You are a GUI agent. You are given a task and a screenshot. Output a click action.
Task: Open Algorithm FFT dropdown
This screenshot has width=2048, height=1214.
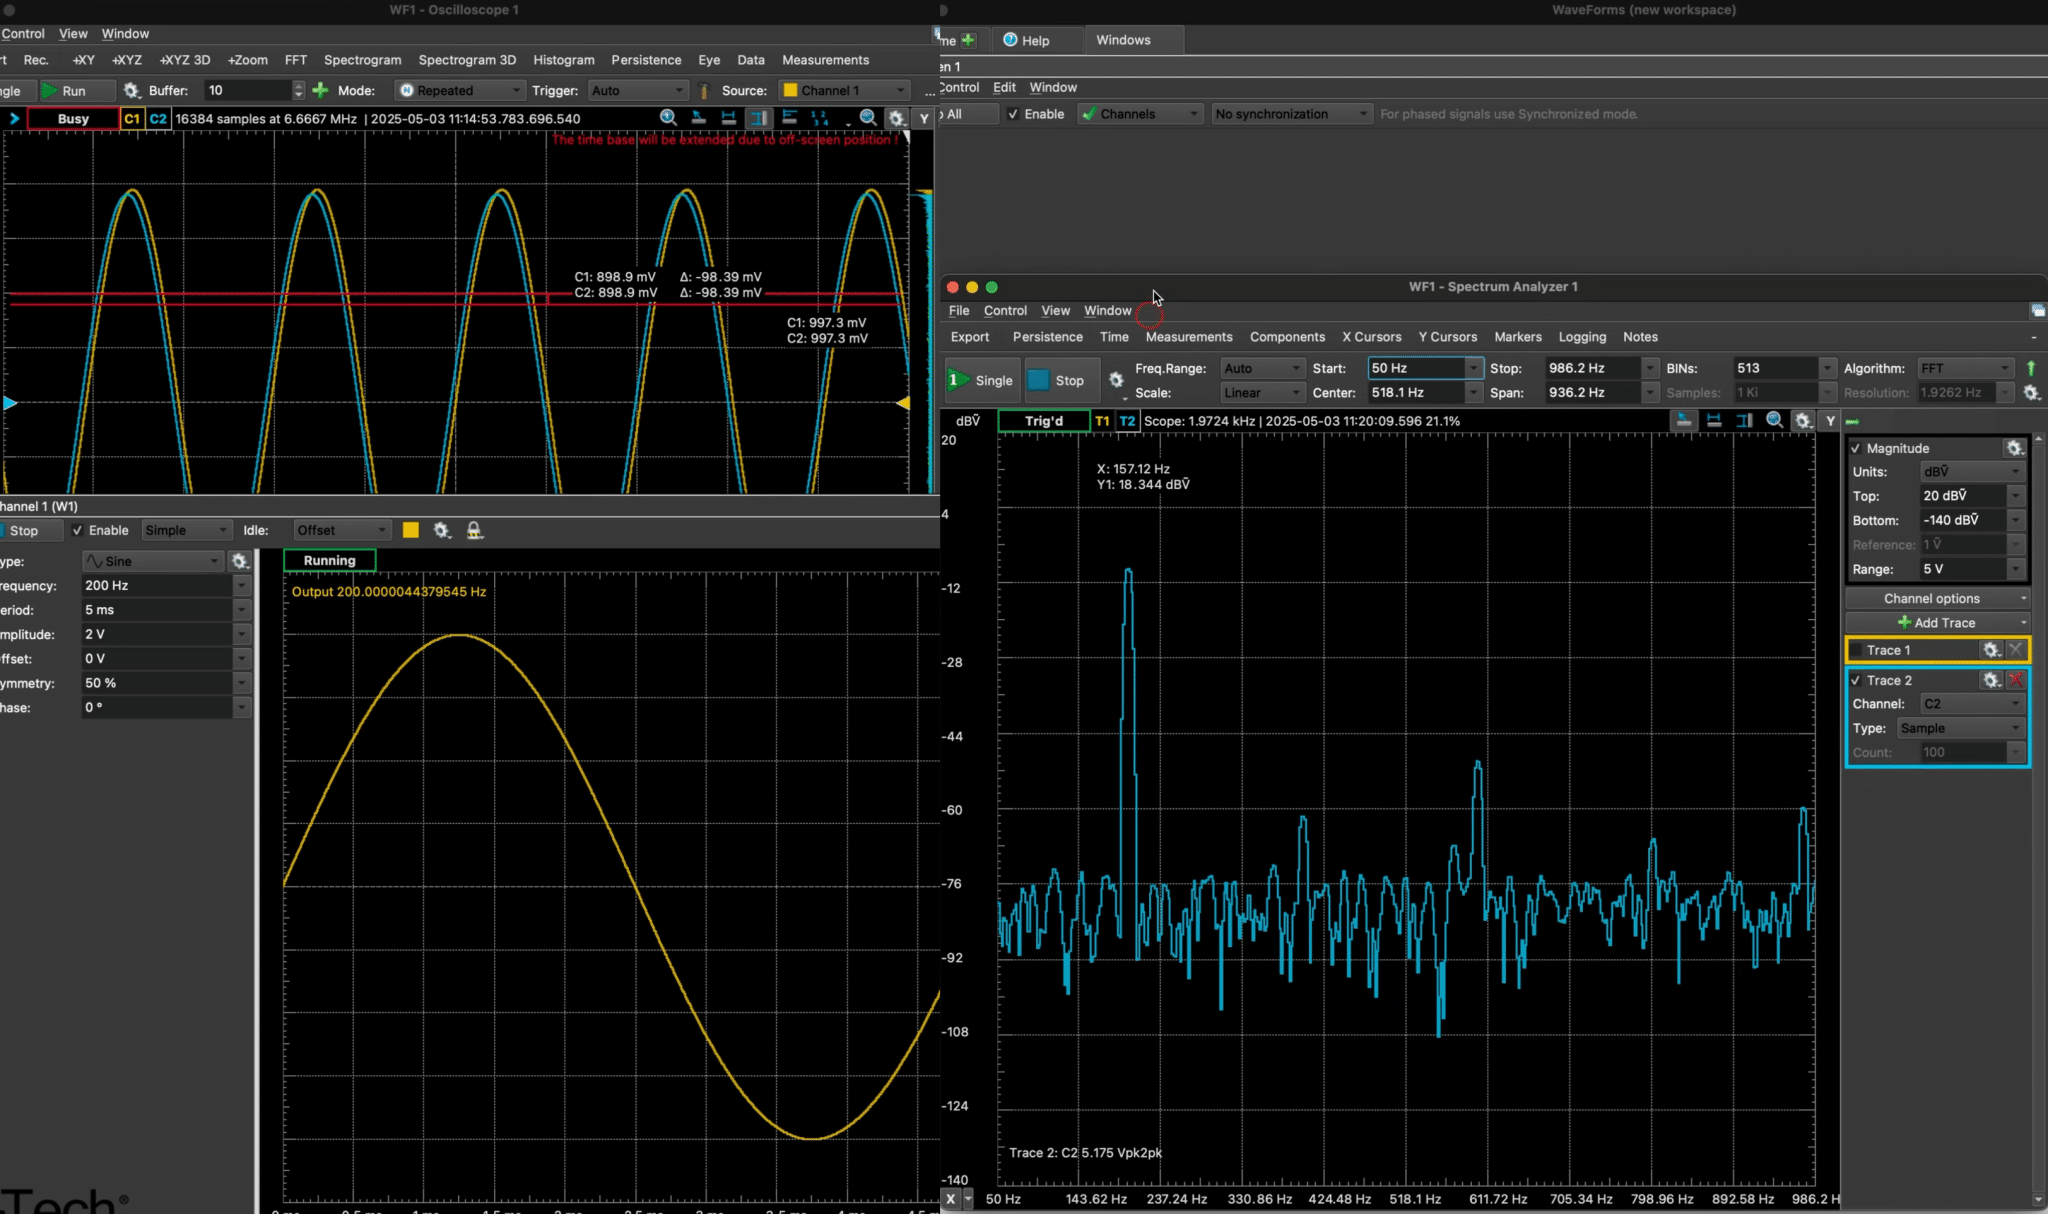click(1965, 368)
